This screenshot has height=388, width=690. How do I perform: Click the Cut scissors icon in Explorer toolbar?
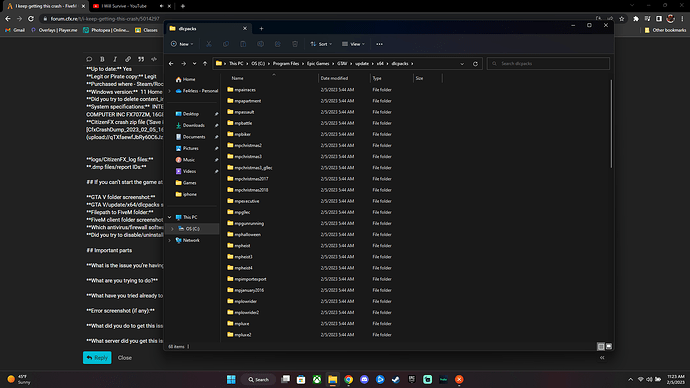pos(209,44)
